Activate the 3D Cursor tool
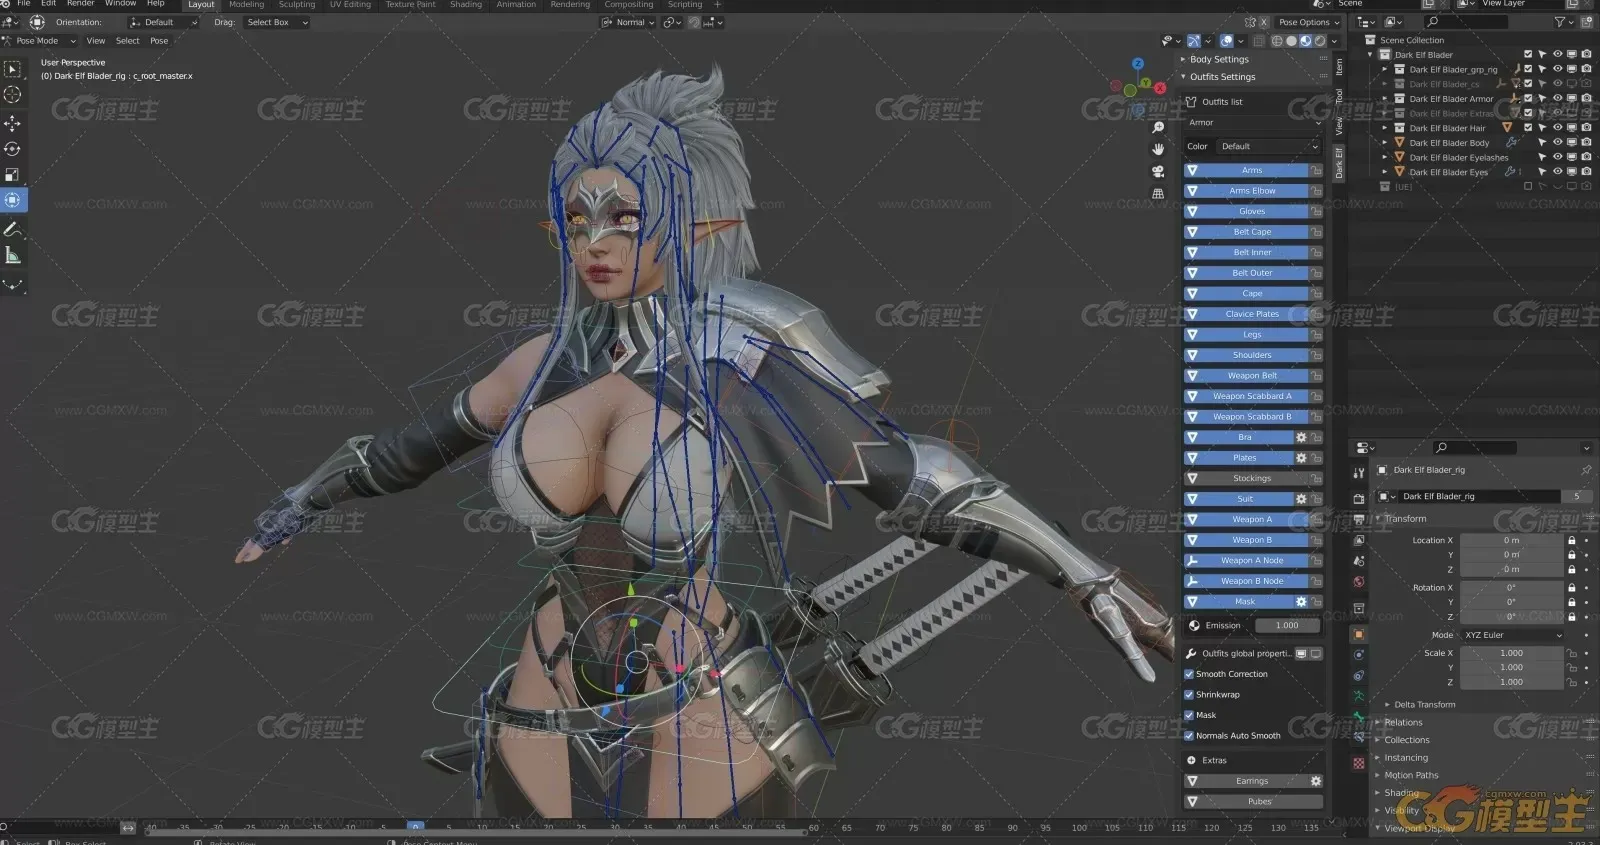The width and height of the screenshot is (1600, 845). (12, 94)
